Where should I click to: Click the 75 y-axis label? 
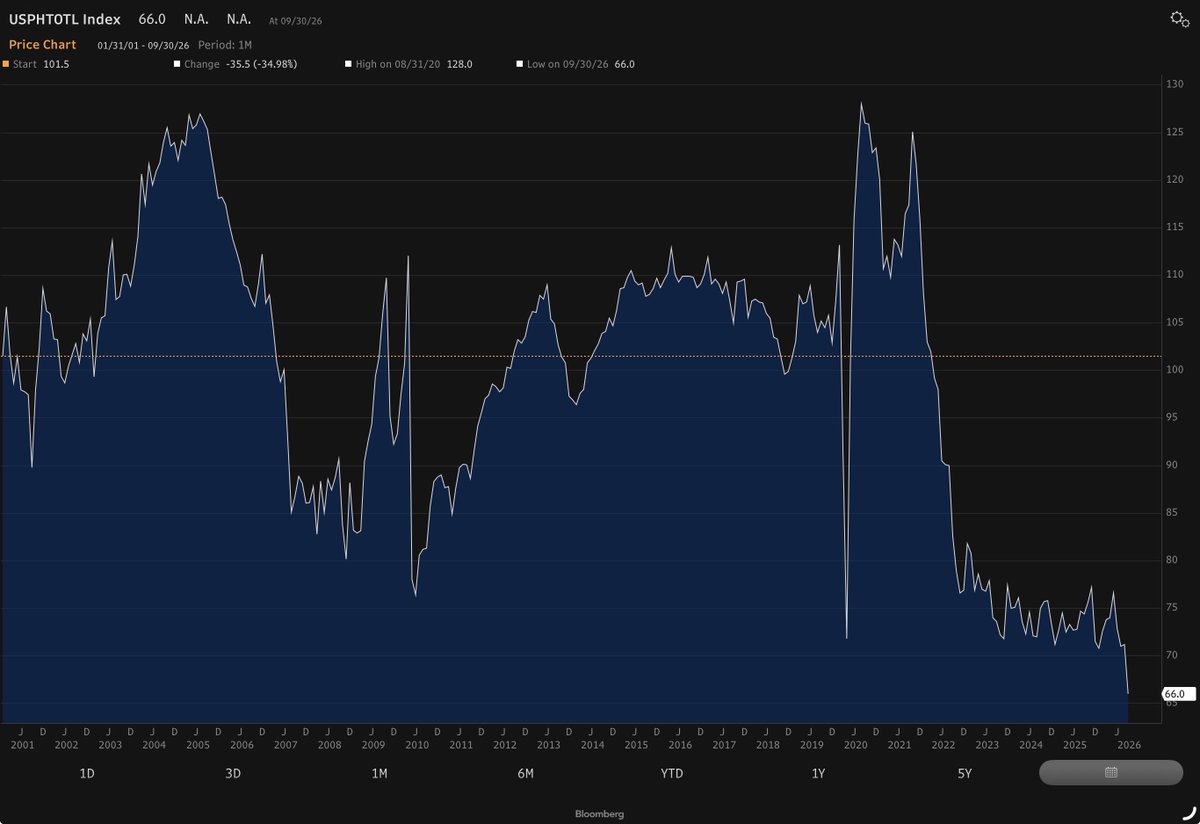point(1172,608)
